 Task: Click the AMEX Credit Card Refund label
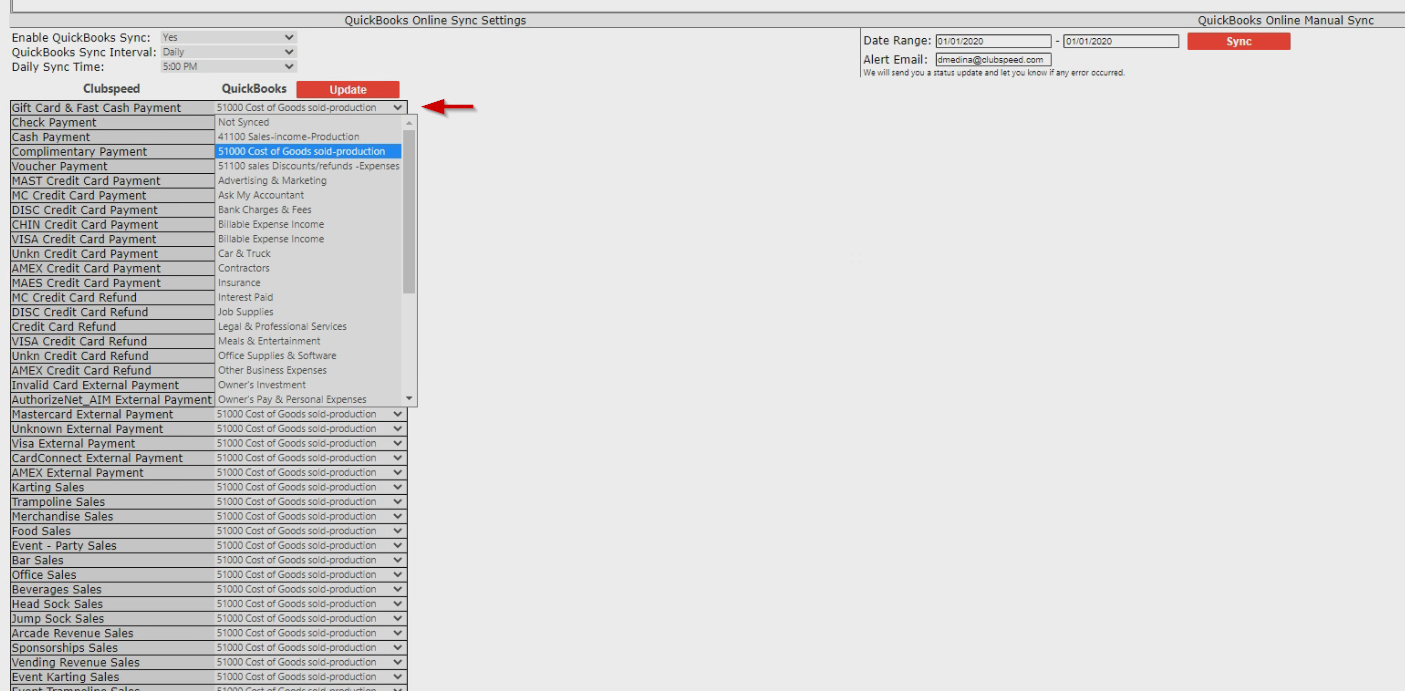click(81, 371)
